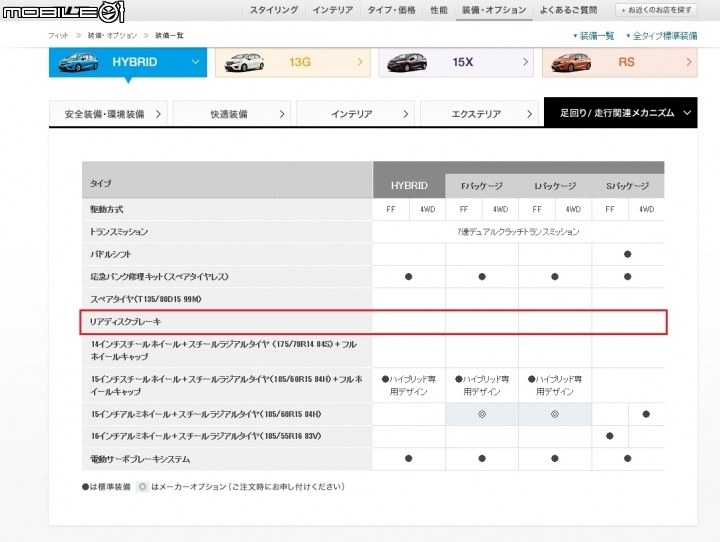Switch to the インテリア equipment tab

tap(355, 113)
